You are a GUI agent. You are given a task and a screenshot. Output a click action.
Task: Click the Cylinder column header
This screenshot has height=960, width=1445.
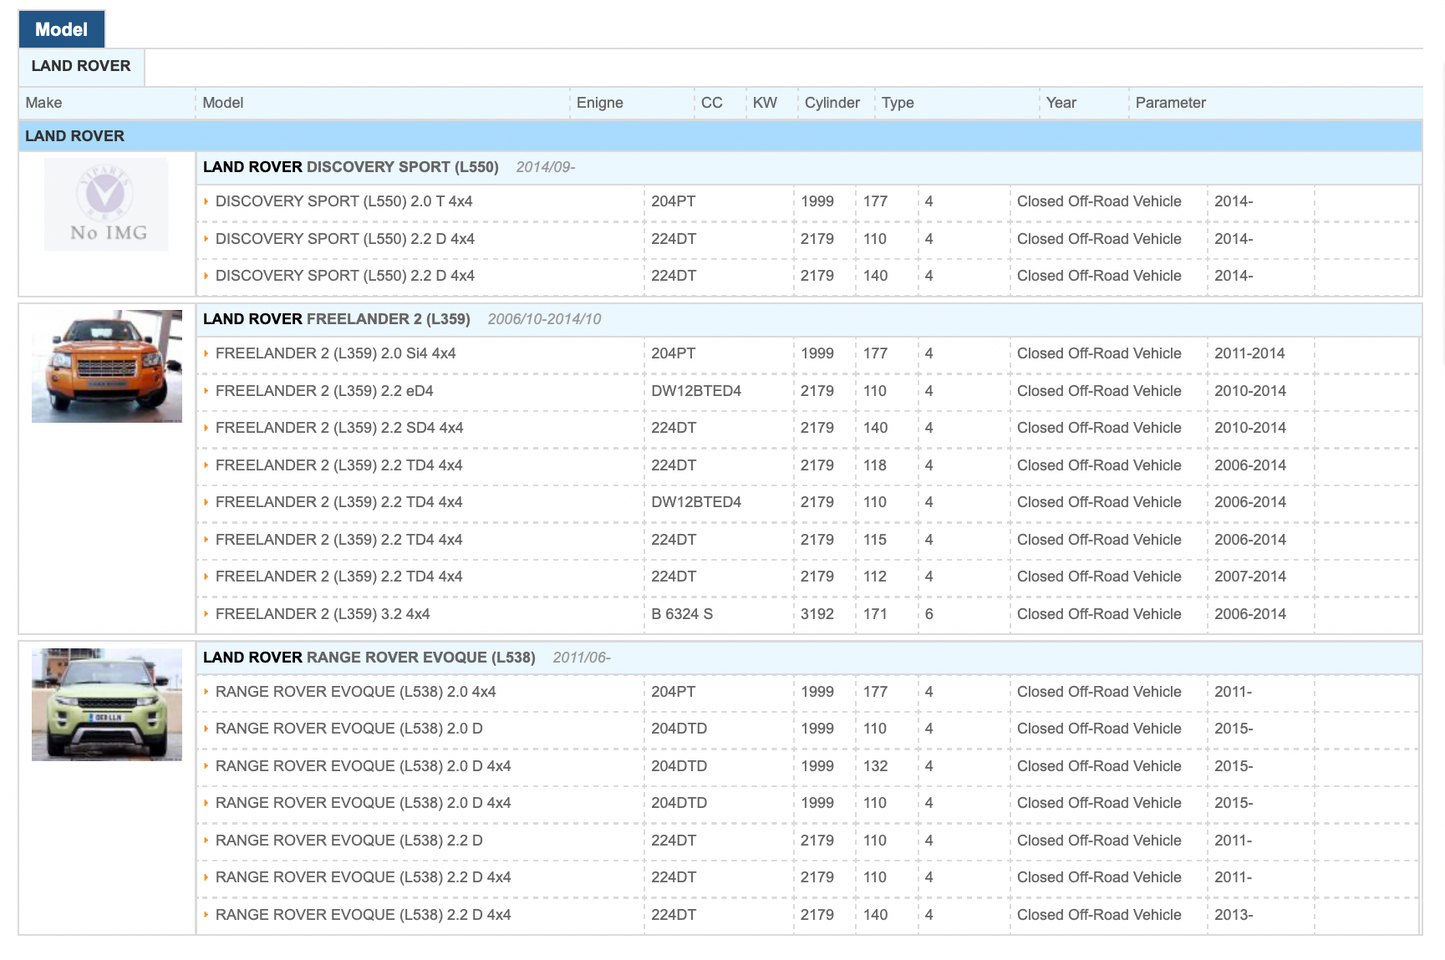tap(832, 103)
